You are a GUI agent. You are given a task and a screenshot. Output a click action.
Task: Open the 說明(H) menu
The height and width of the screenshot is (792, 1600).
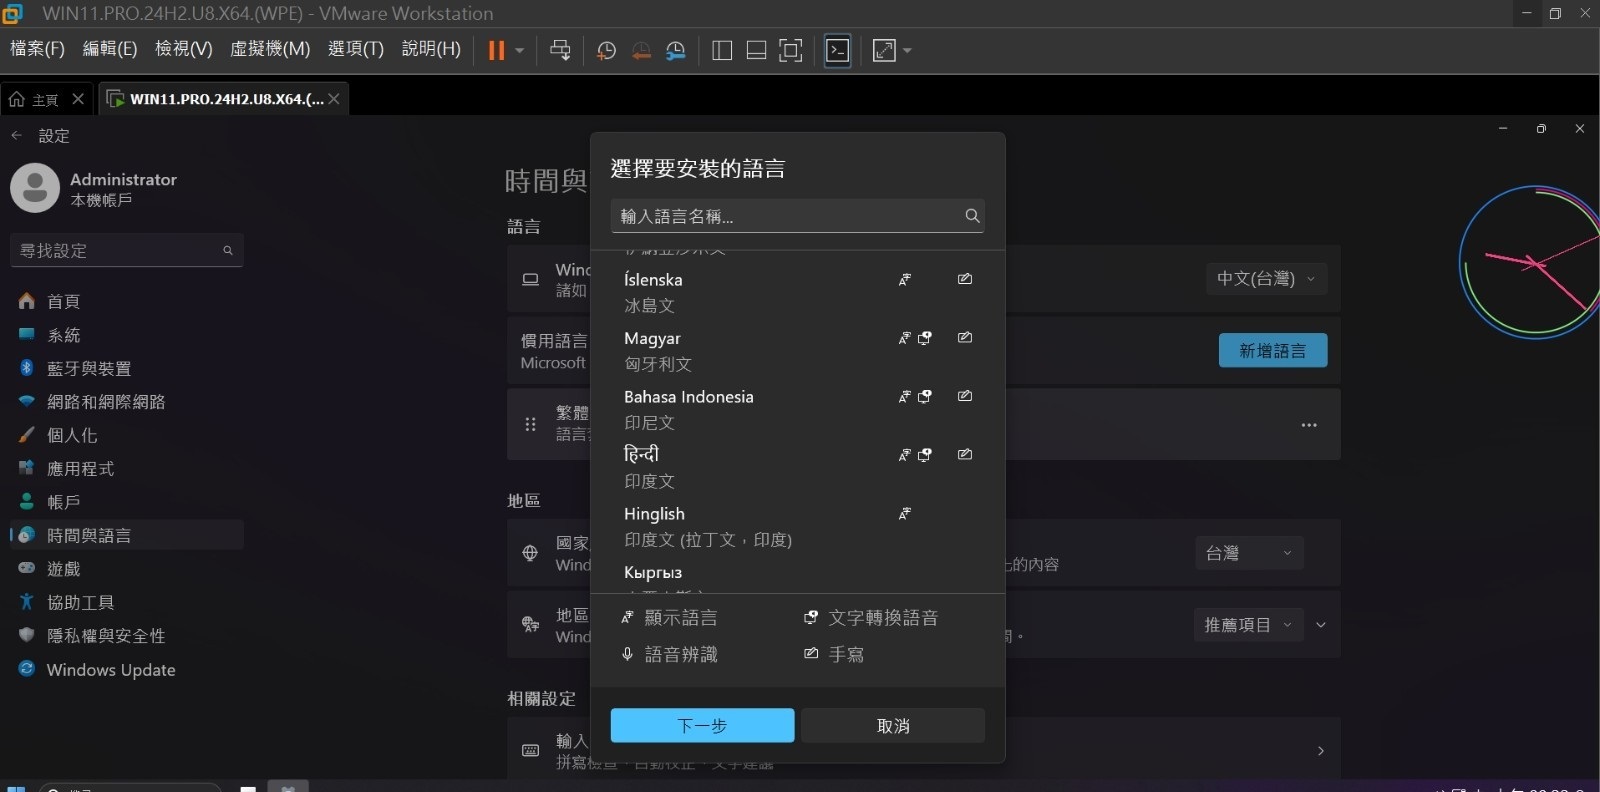click(431, 49)
